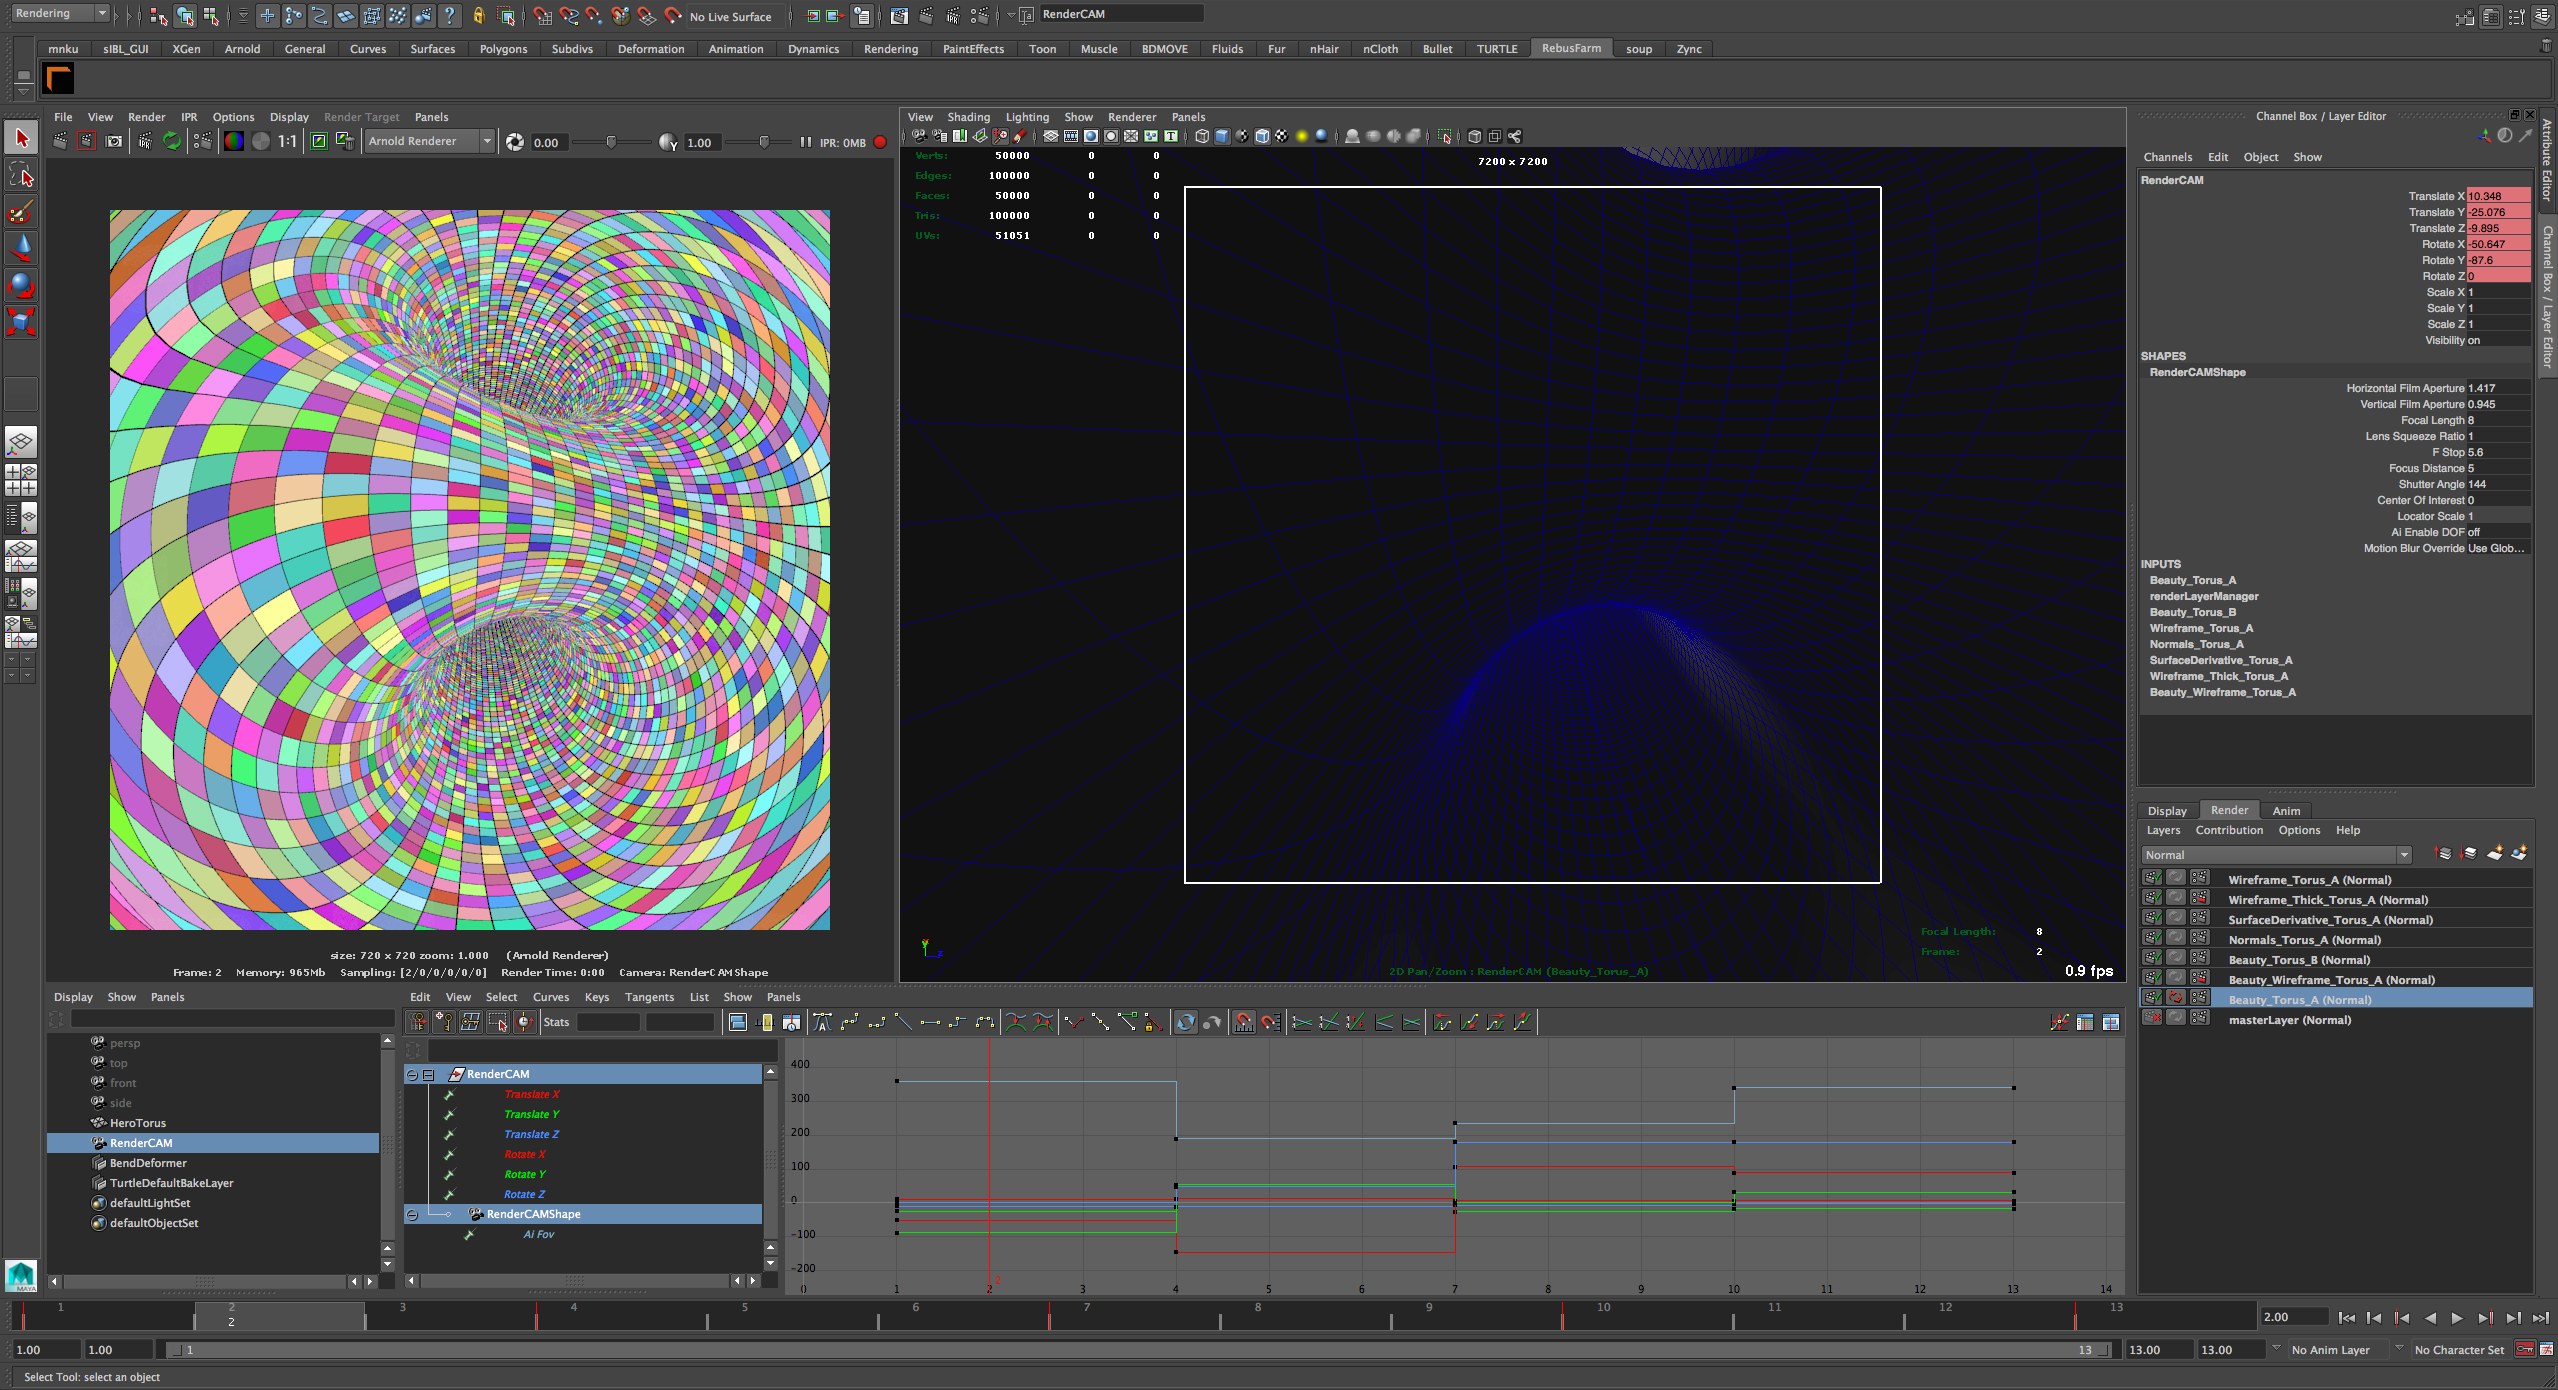Click play forward button on timeline

[x=2457, y=1318]
